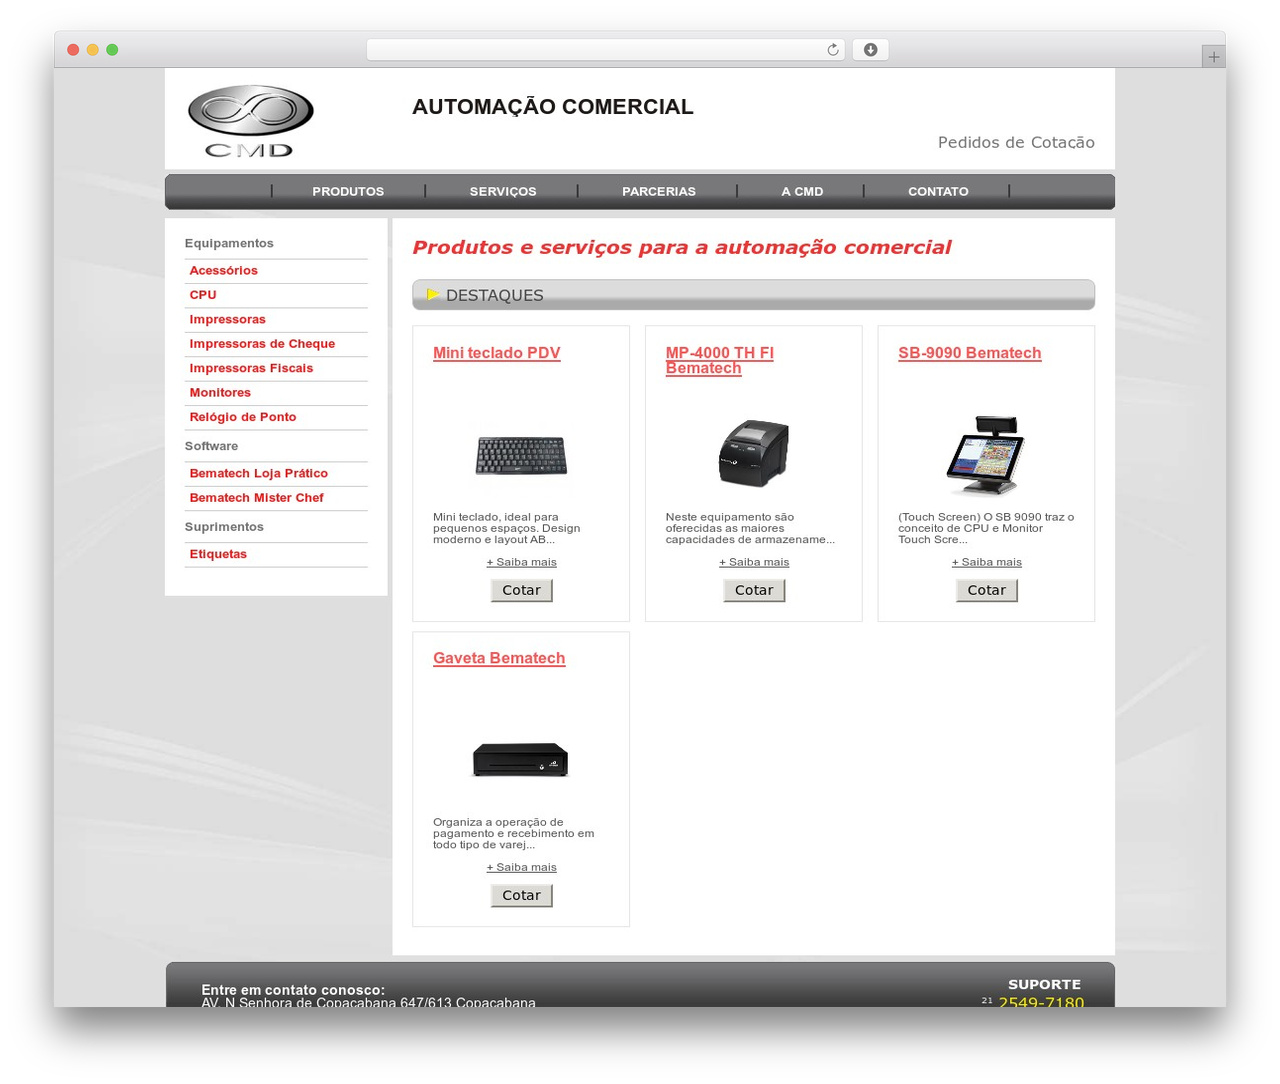Open Impressoras Fiscais category
Viewport: 1280px width, 1084px height.
click(x=251, y=368)
